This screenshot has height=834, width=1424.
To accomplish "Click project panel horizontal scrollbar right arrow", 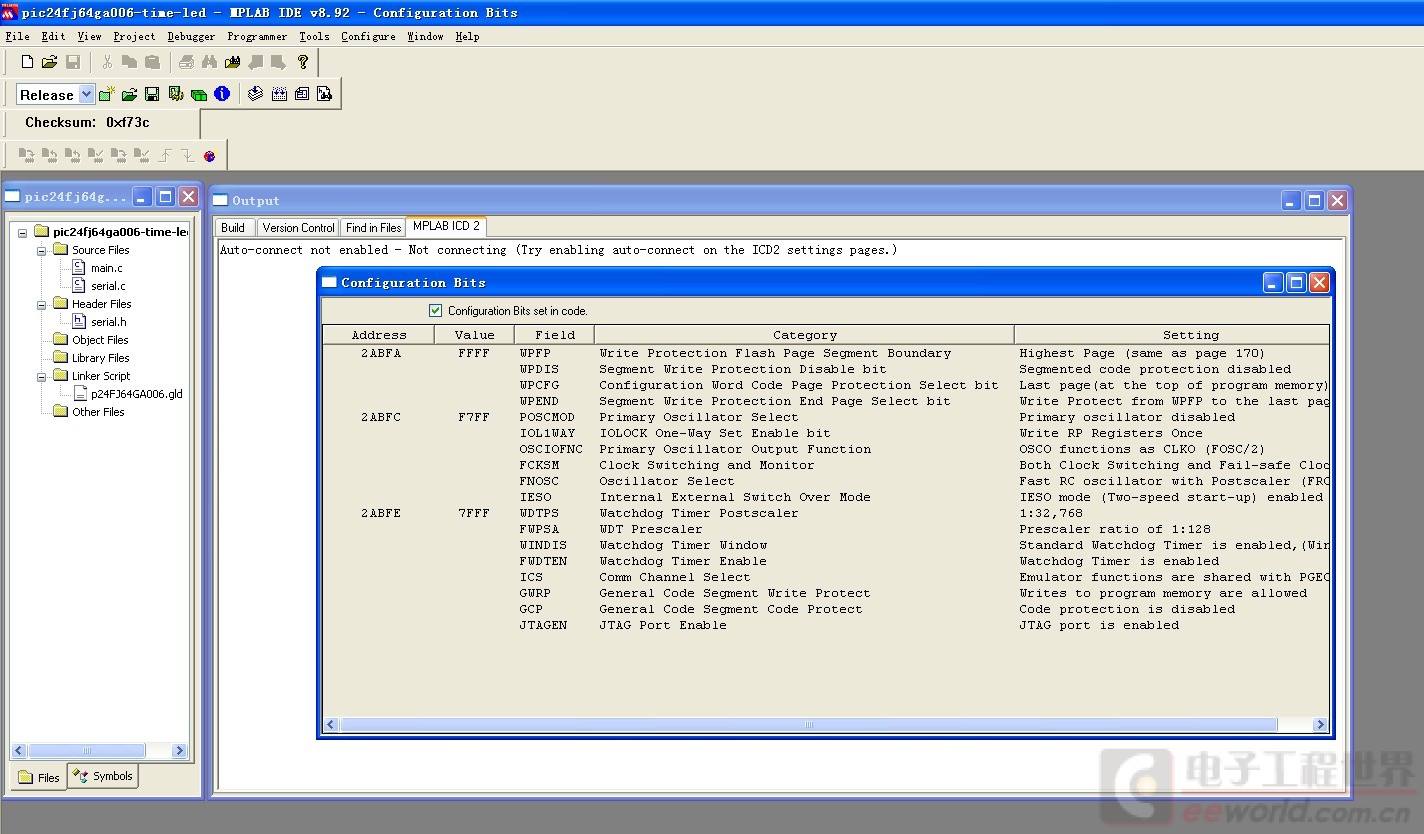I will 180,750.
